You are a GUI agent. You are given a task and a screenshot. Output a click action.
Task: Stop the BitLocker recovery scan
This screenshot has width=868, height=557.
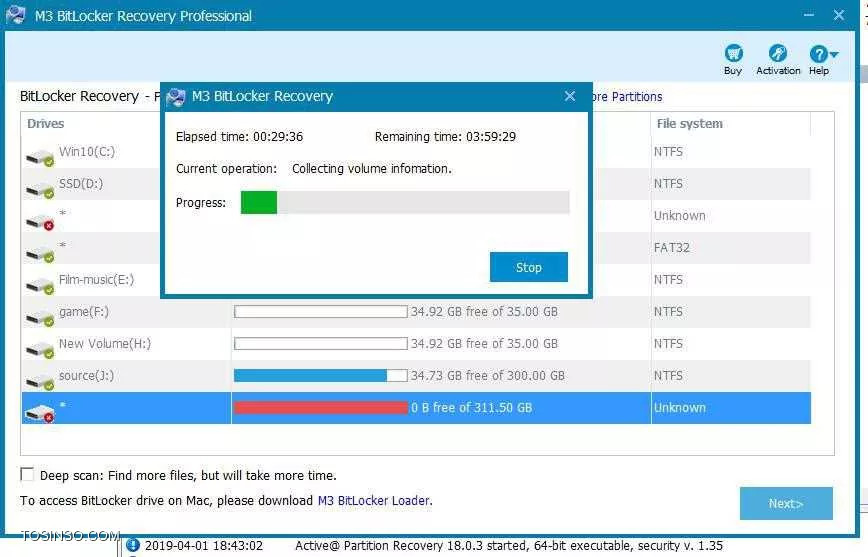tap(529, 267)
